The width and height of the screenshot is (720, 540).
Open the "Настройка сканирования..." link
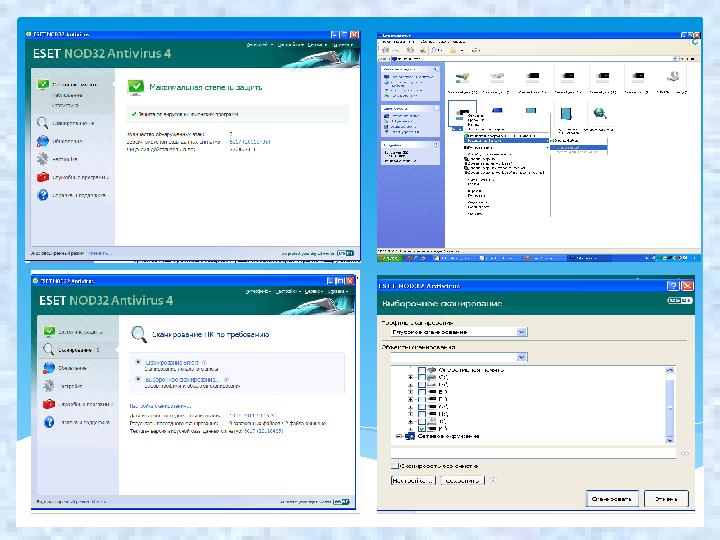pos(160,406)
